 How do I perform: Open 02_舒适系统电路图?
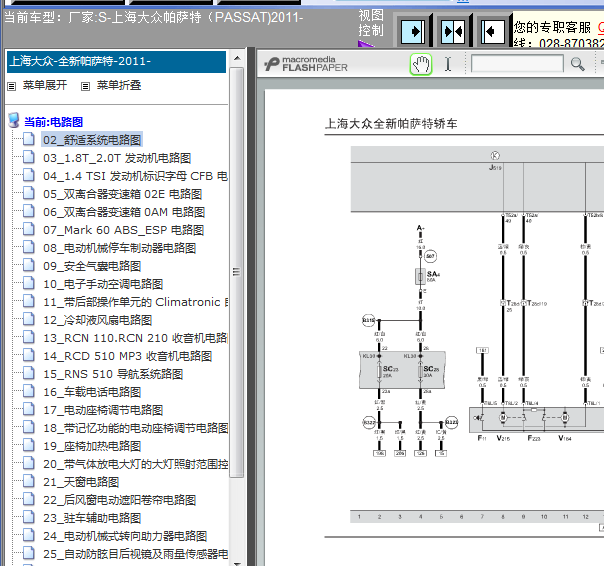click(92, 140)
